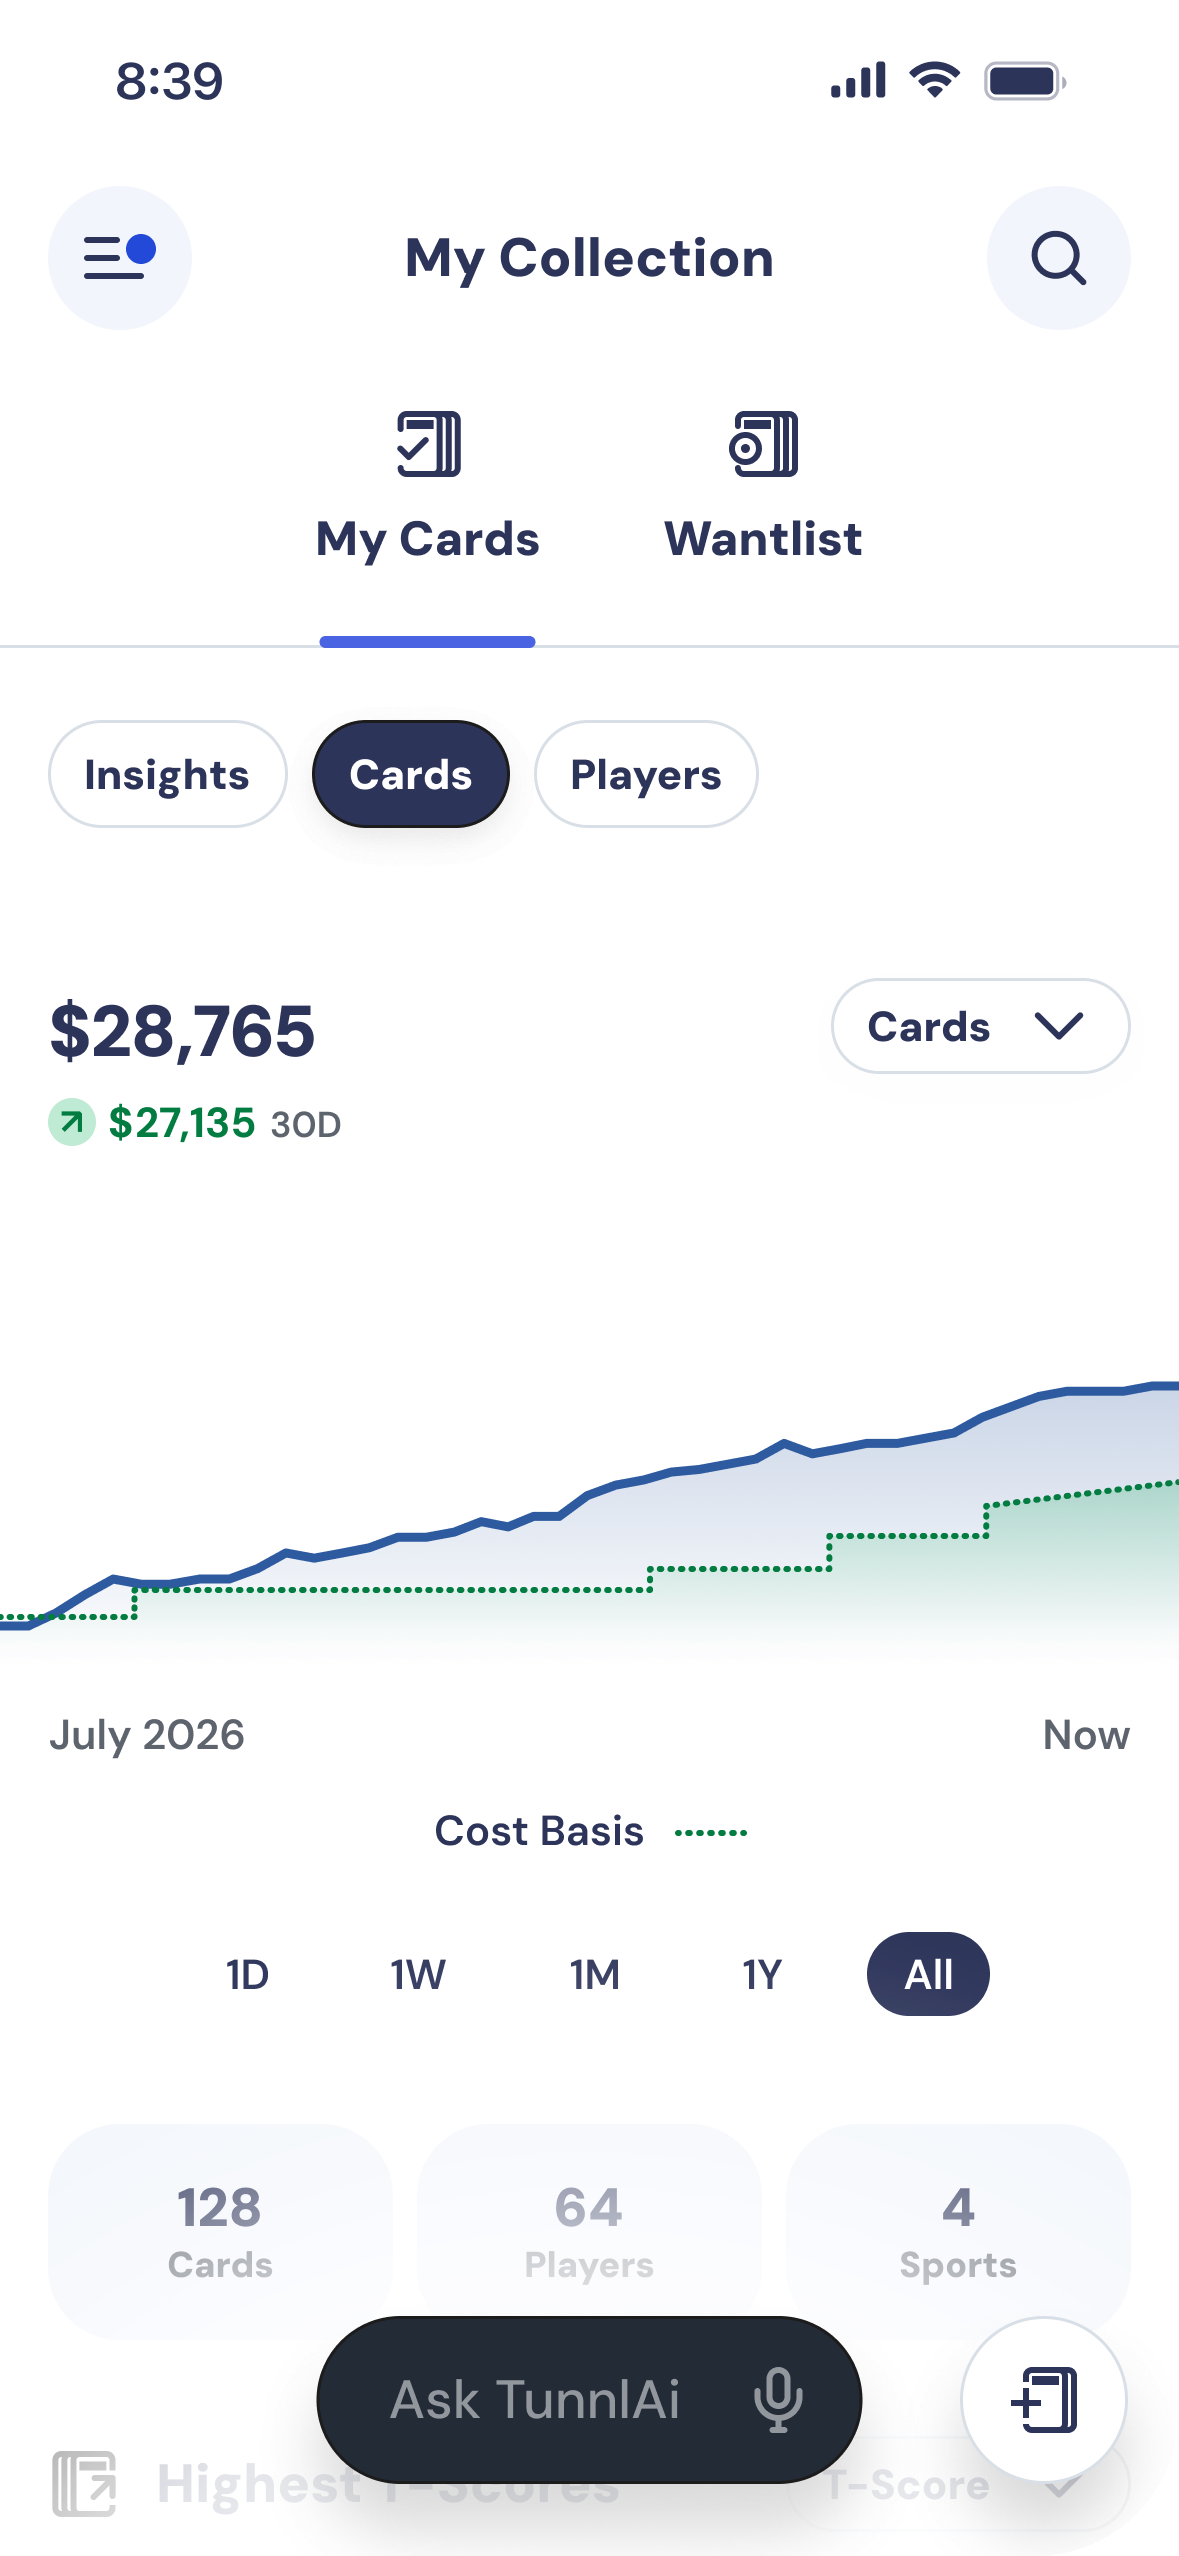The height and width of the screenshot is (2556, 1179).
Task: Switch to the Insights pill tab
Action: tap(167, 774)
